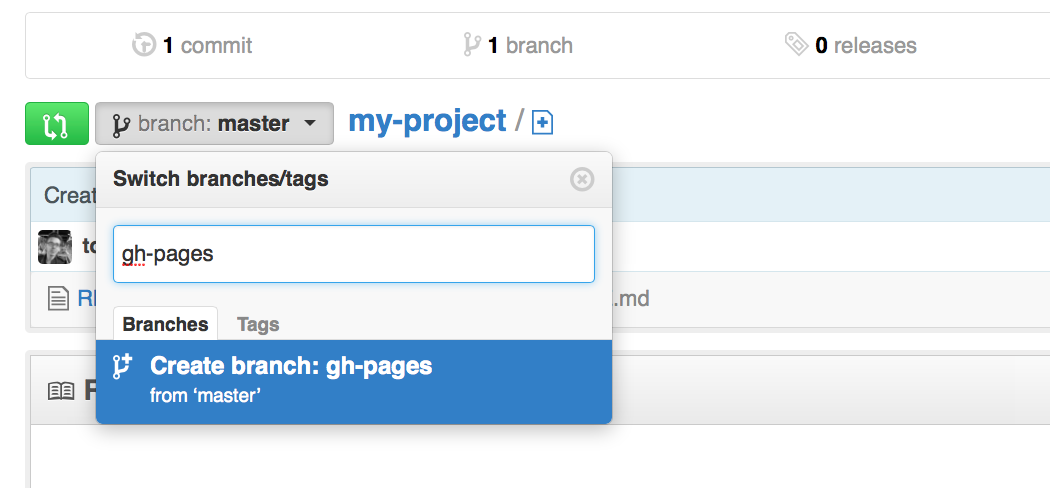Image resolution: width=1050 pixels, height=488 pixels.
Task: Click the book icon in the README header
Action: (x=61, y=391)
